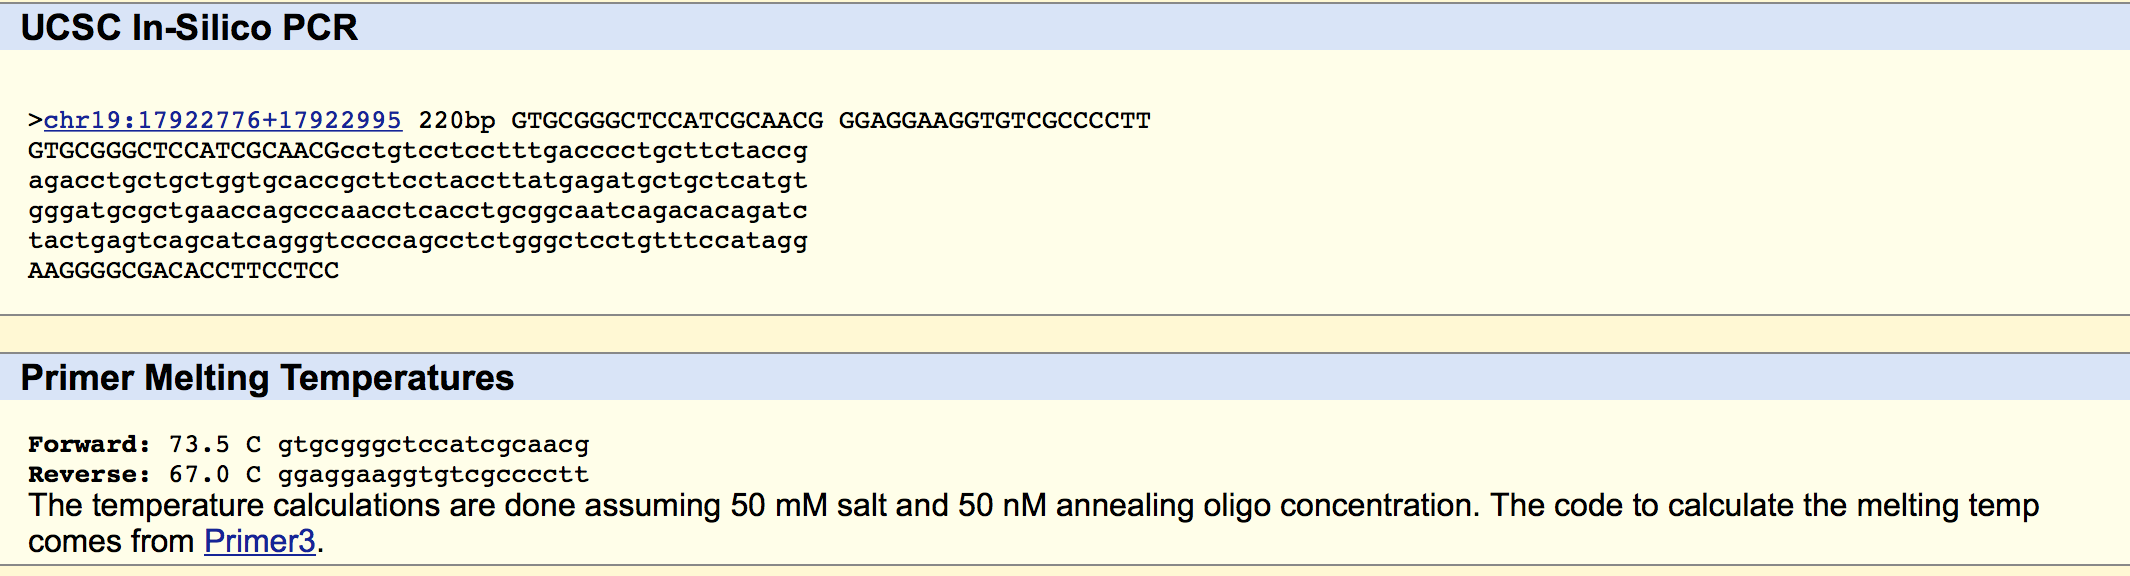This screenshot has width=2130, height=576.
Task: Click the UCSC In-Silico PCR heading
Action: click(189, 27)
